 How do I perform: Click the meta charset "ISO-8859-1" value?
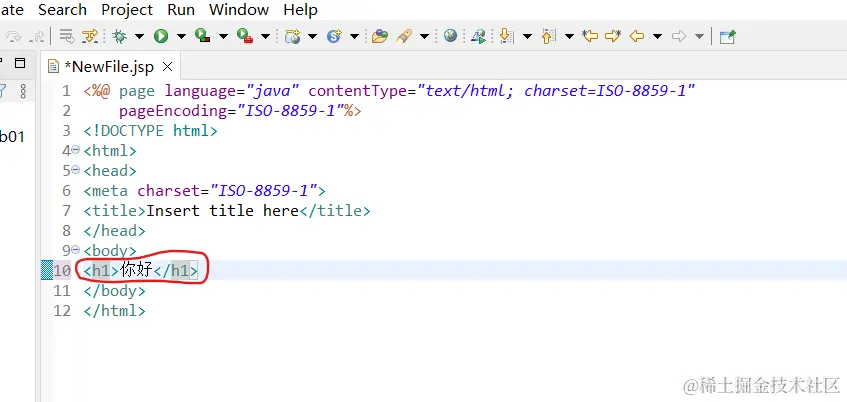[263, 190]
